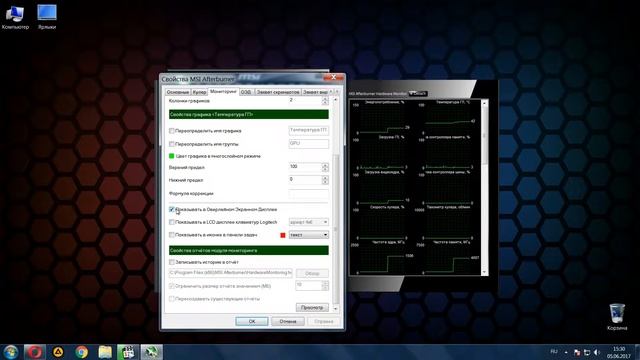Viewport: 640px width, 360px height.
Task: Uncheck Показывать в Оверлейном Экранном Дисплее
Action: [172, 209]
